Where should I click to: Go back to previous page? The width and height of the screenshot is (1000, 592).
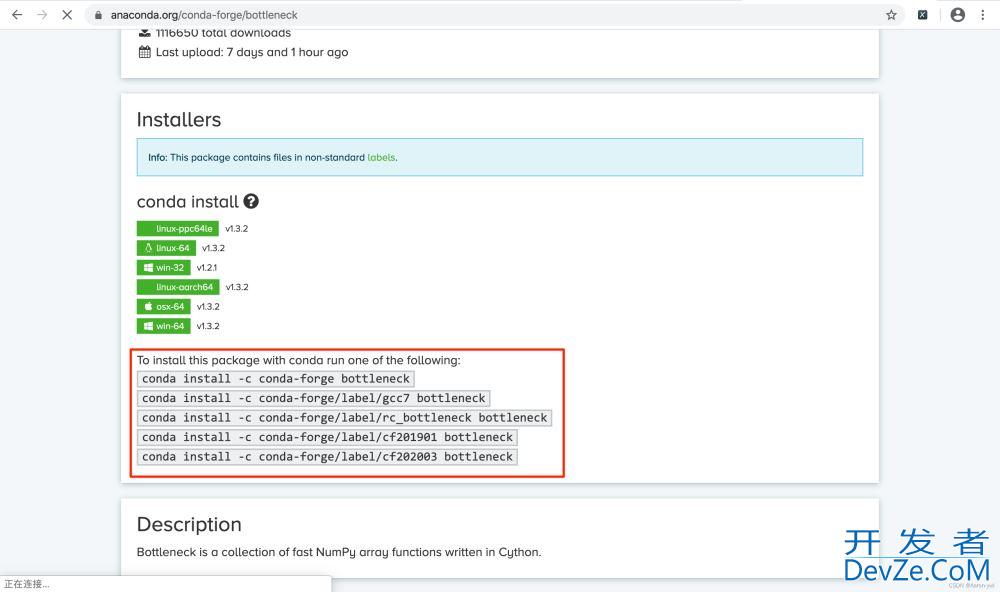pos(17,15)
